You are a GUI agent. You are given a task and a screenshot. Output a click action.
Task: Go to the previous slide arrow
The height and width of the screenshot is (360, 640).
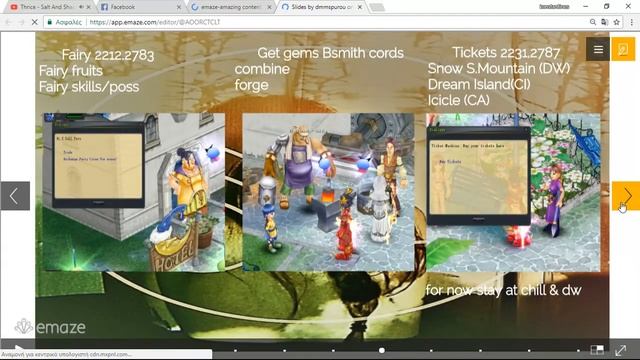(15, 196)
